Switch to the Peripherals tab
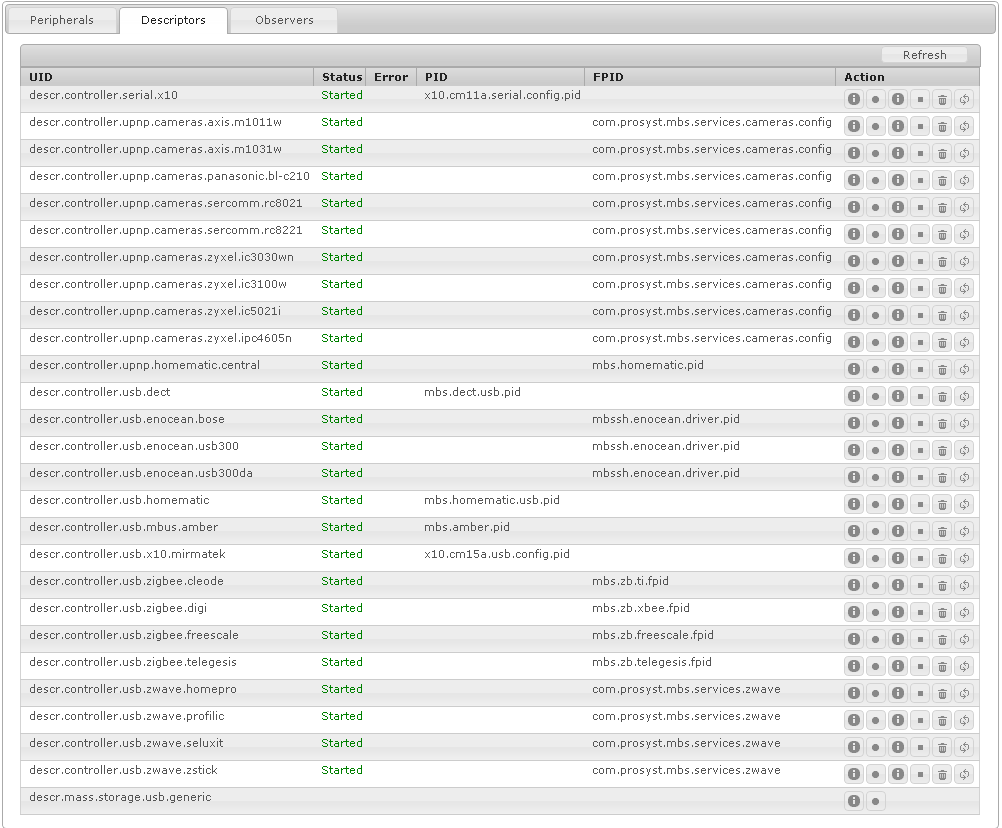The image size is (1002, 828). point(61,20)
